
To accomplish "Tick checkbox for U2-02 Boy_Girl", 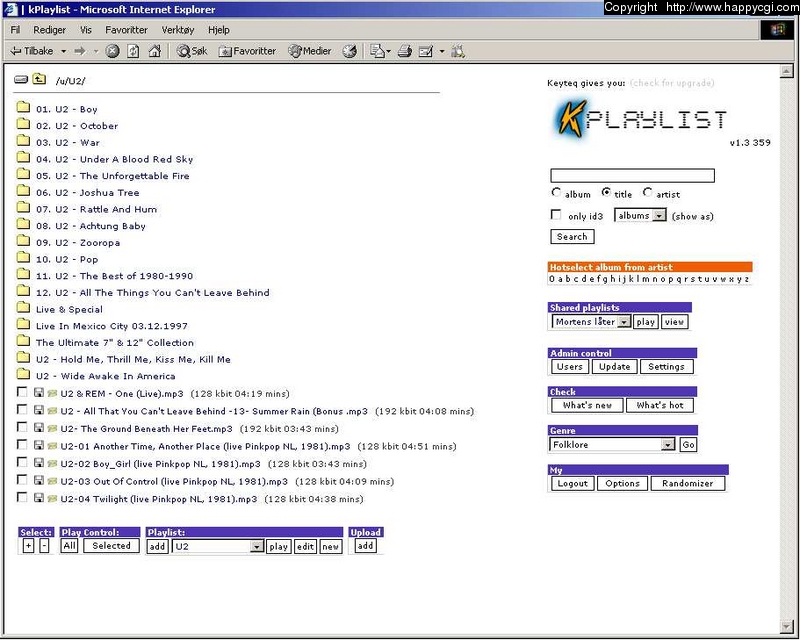I will [x=22, y=462].
